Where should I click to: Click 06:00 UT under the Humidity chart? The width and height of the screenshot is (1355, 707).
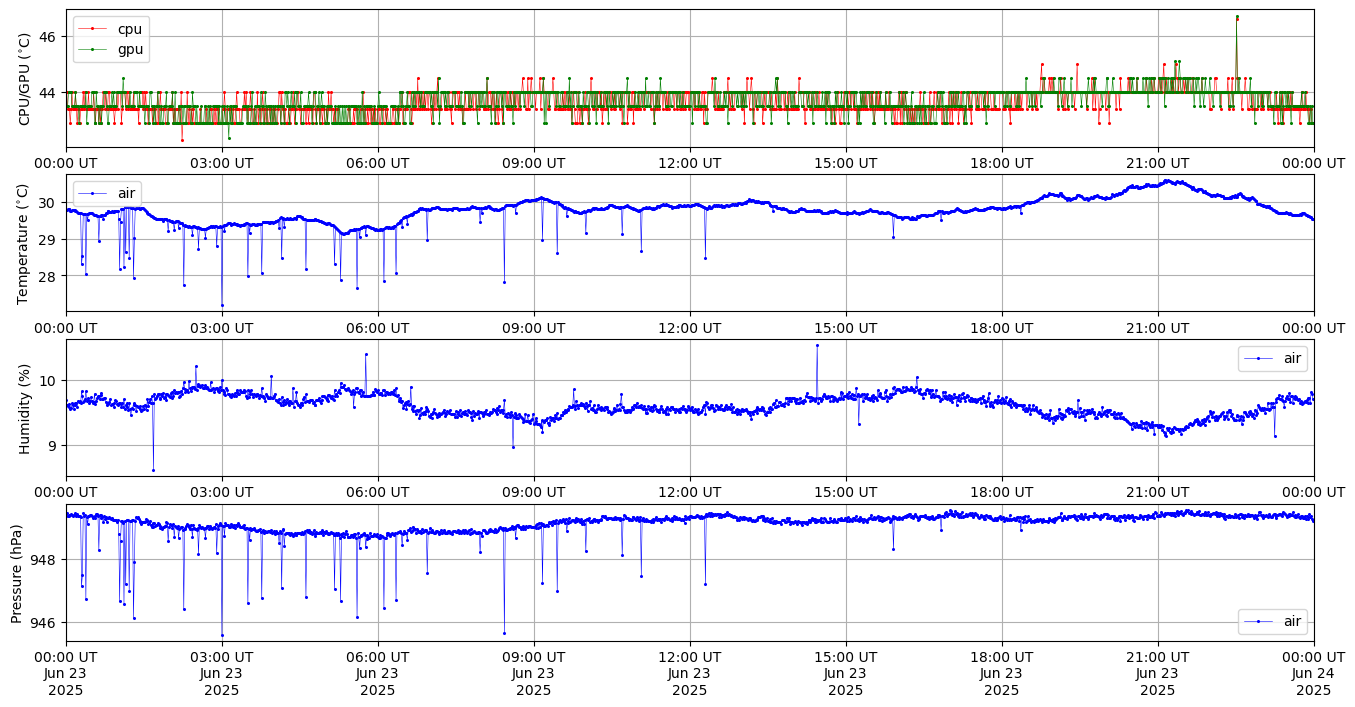pyautogui.click(x=378, y=493)
